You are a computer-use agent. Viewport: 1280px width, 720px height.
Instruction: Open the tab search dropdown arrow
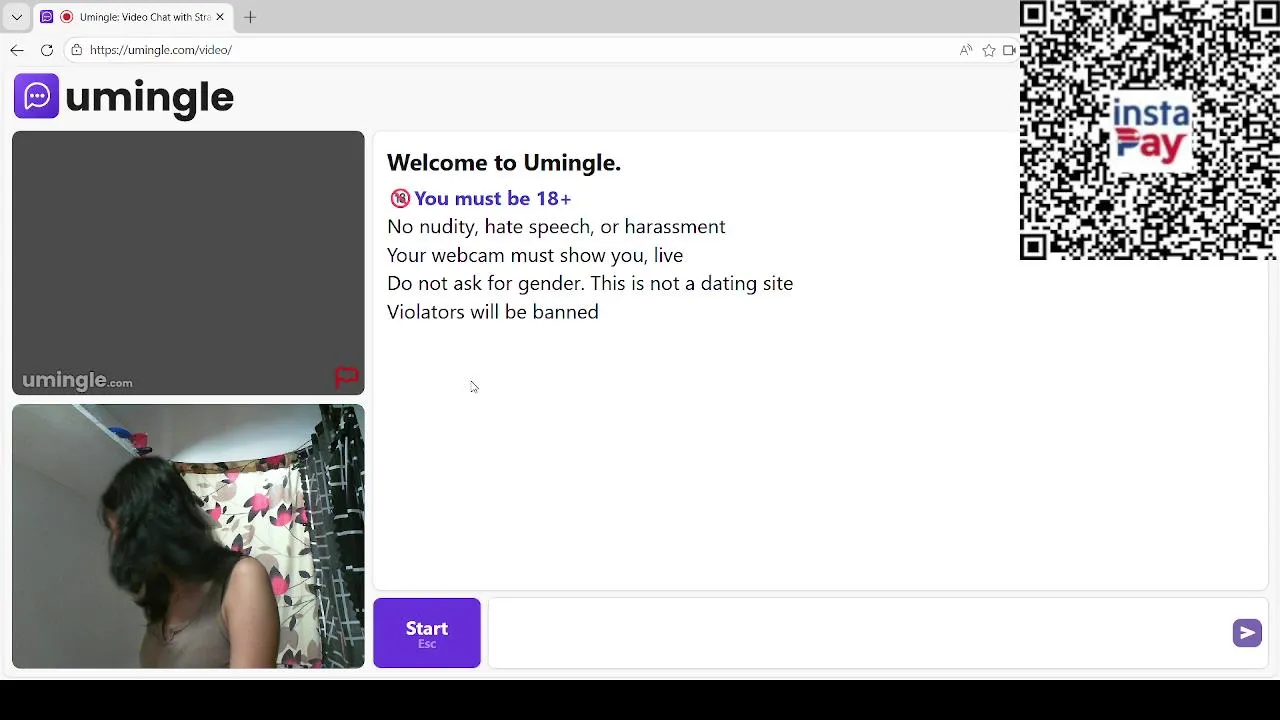16,17
